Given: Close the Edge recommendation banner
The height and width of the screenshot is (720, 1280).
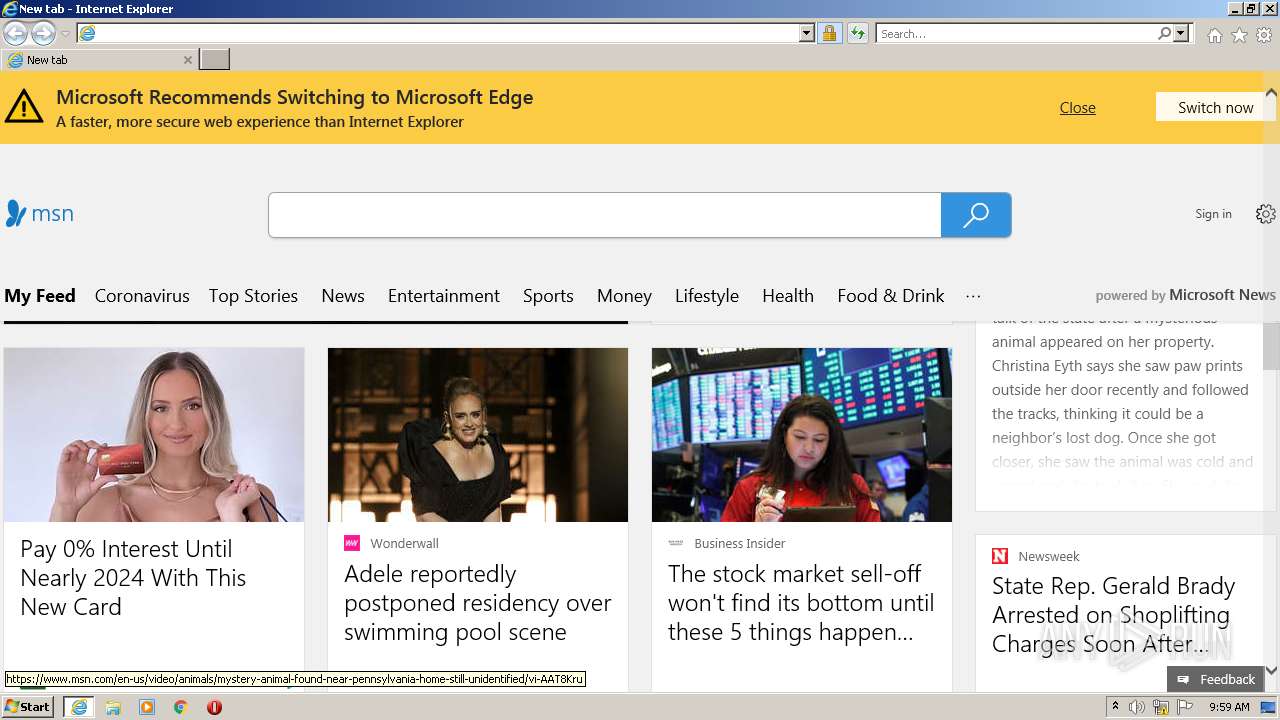Looking at the screenshot, I should [1077, 108].
